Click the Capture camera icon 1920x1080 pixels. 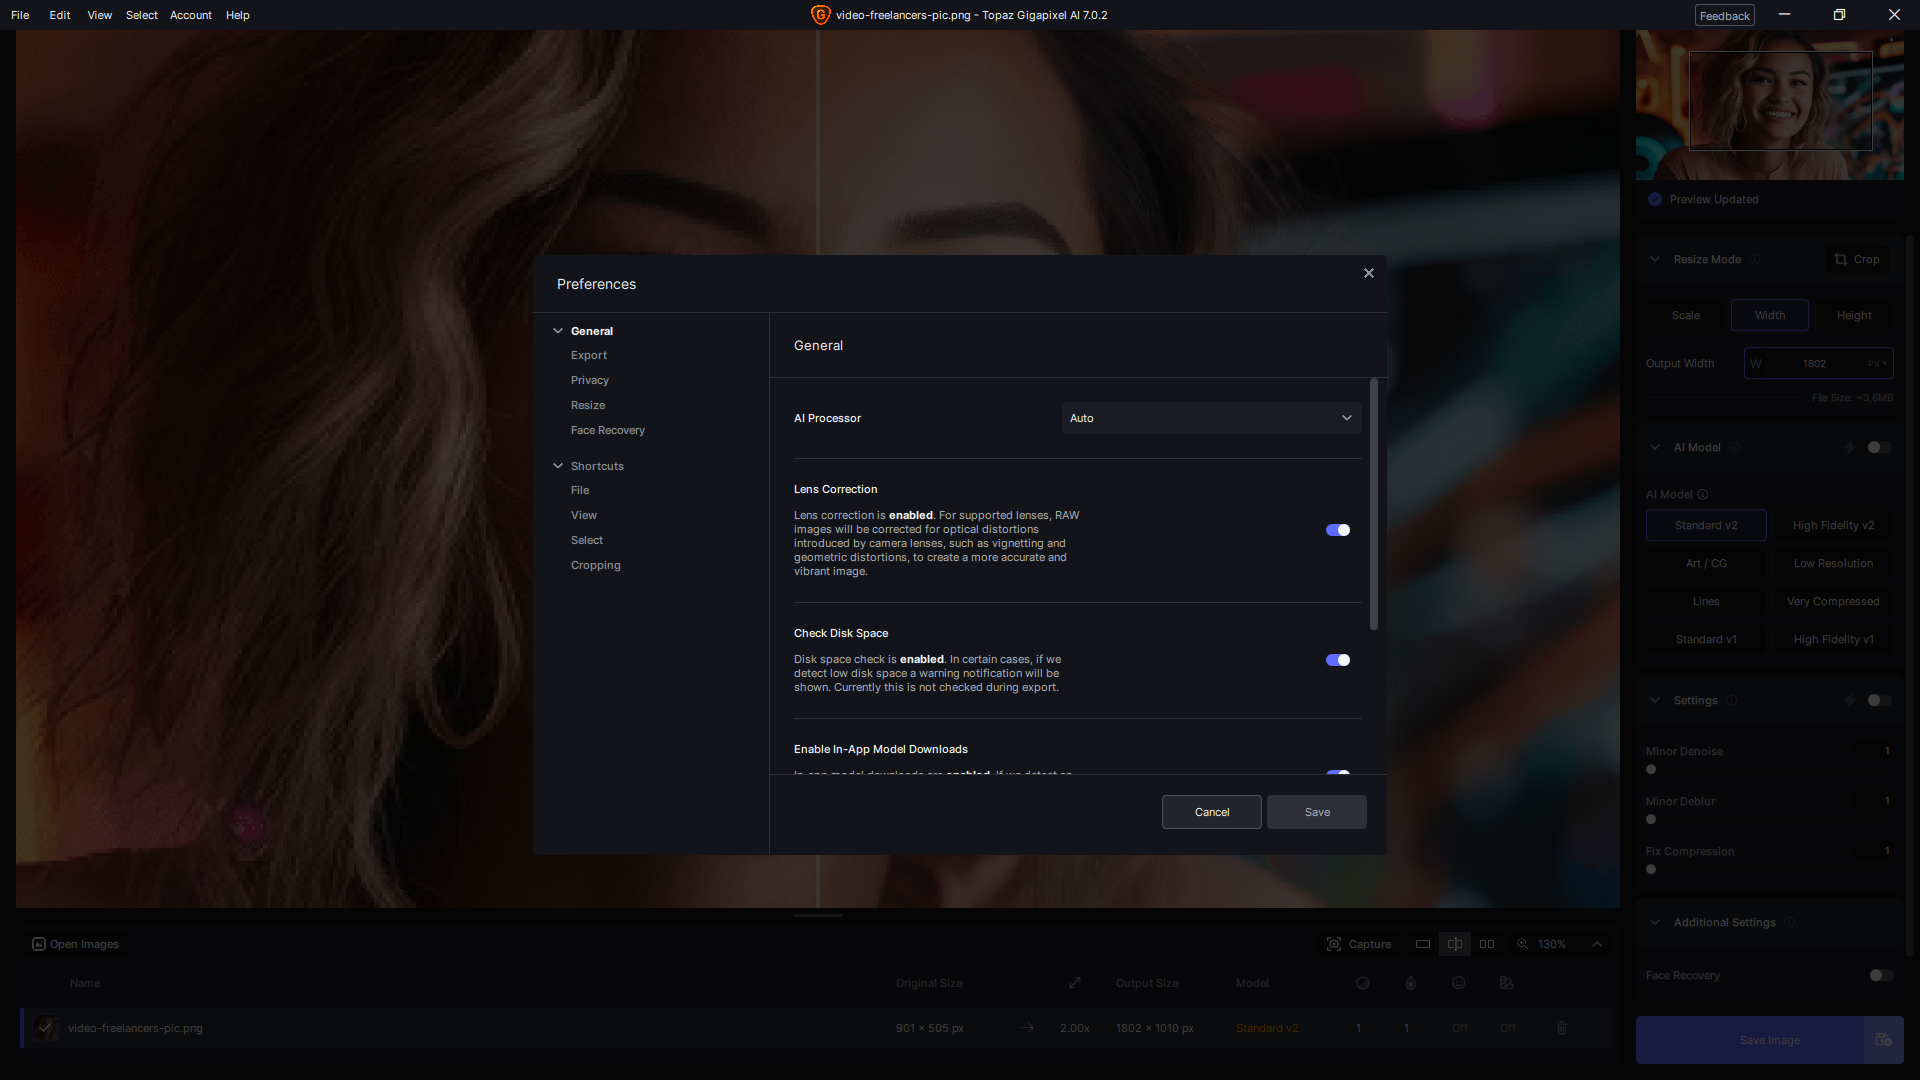pyautogui.click(x=1334, y=944)
